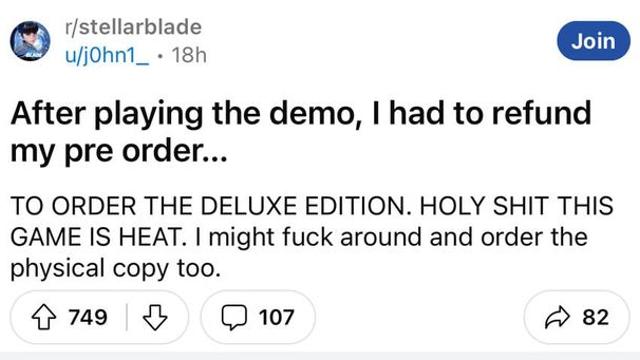
Task: Open user profile u/j0hn1_
Action: pyautogui.click(x=107, y=56)
